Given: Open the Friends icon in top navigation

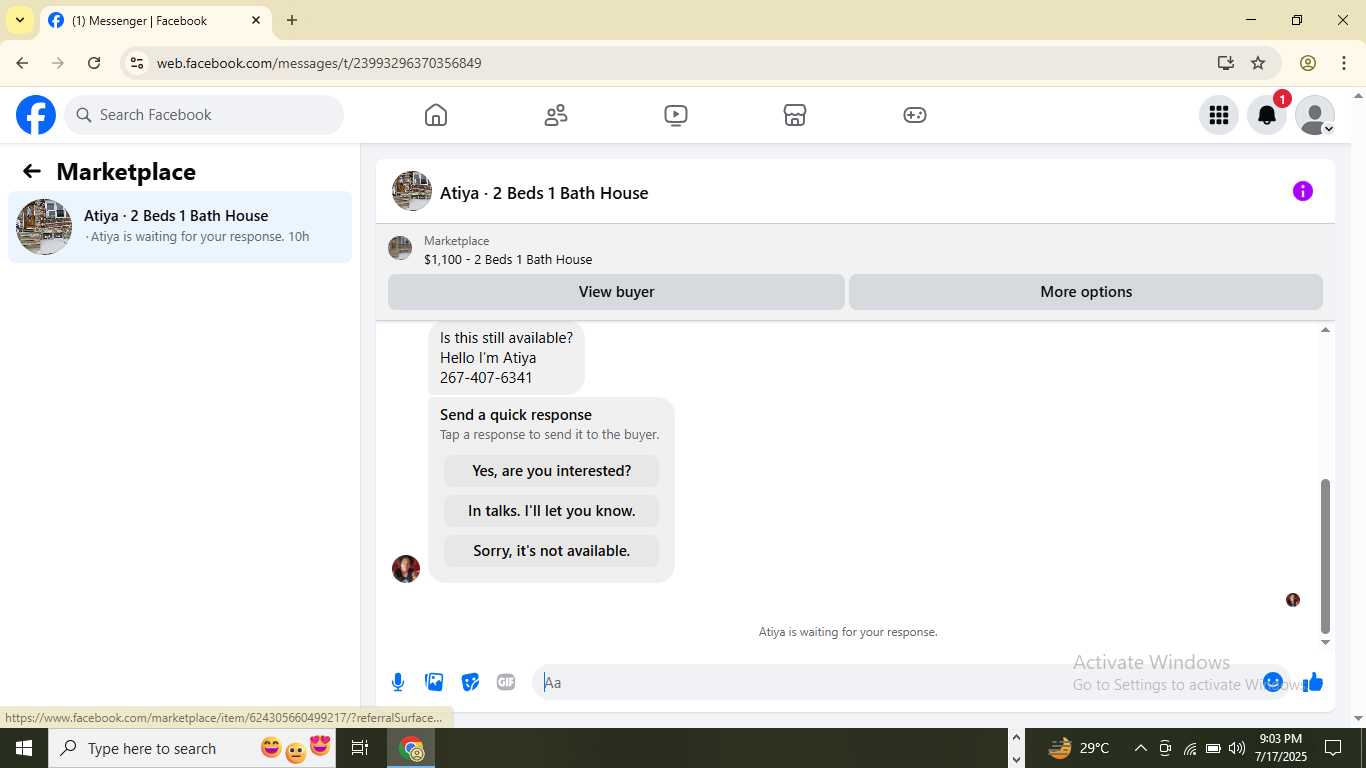Looking at the screenshot, I should pos(556,115).
